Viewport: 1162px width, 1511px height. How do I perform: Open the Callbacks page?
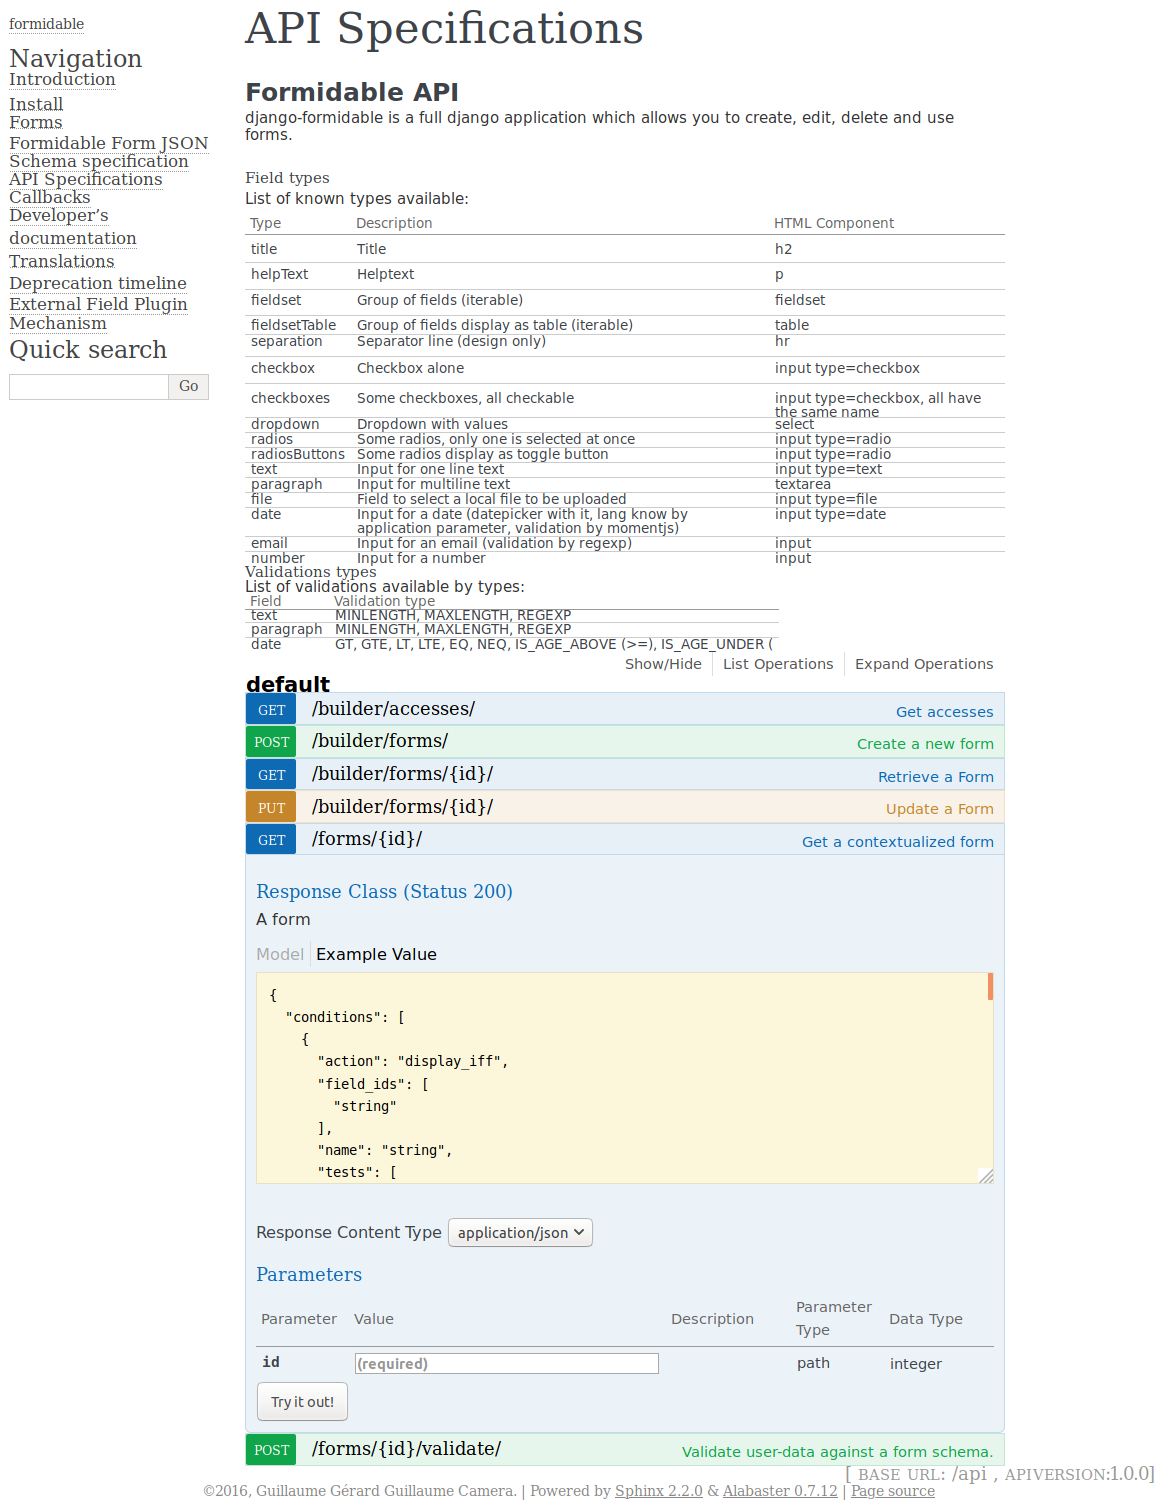point(50,197)
